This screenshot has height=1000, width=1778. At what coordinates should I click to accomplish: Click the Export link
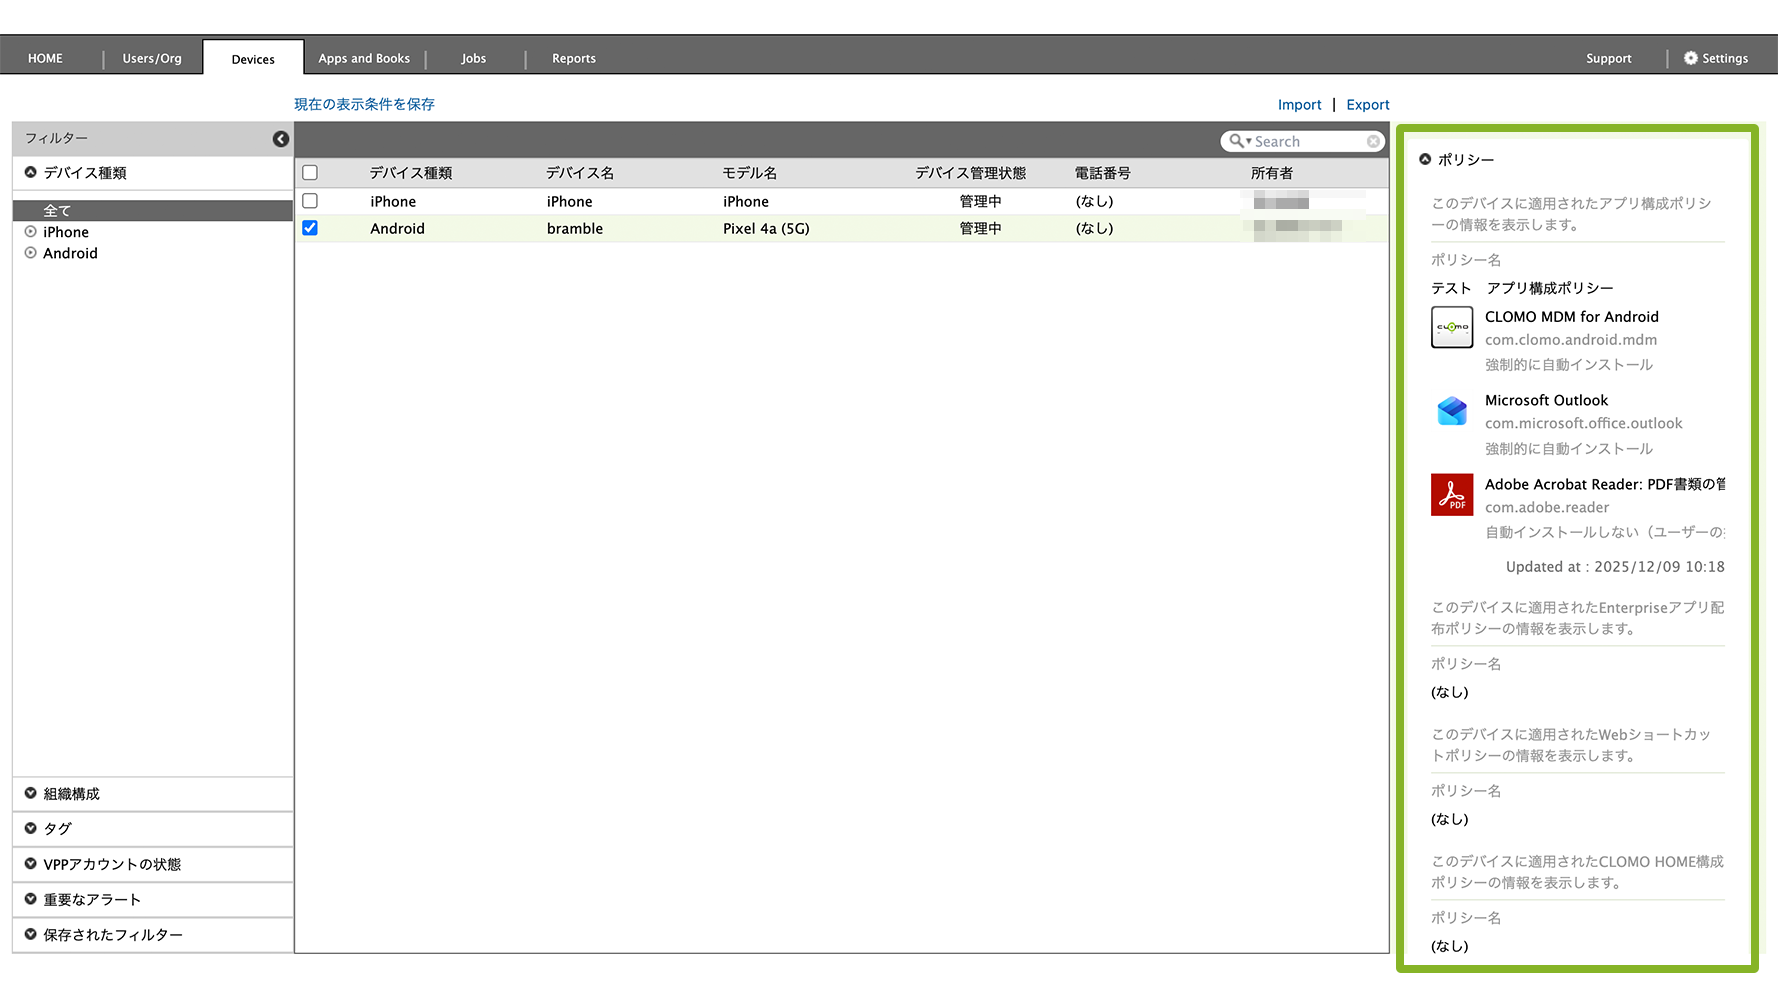coord(1367,105)
